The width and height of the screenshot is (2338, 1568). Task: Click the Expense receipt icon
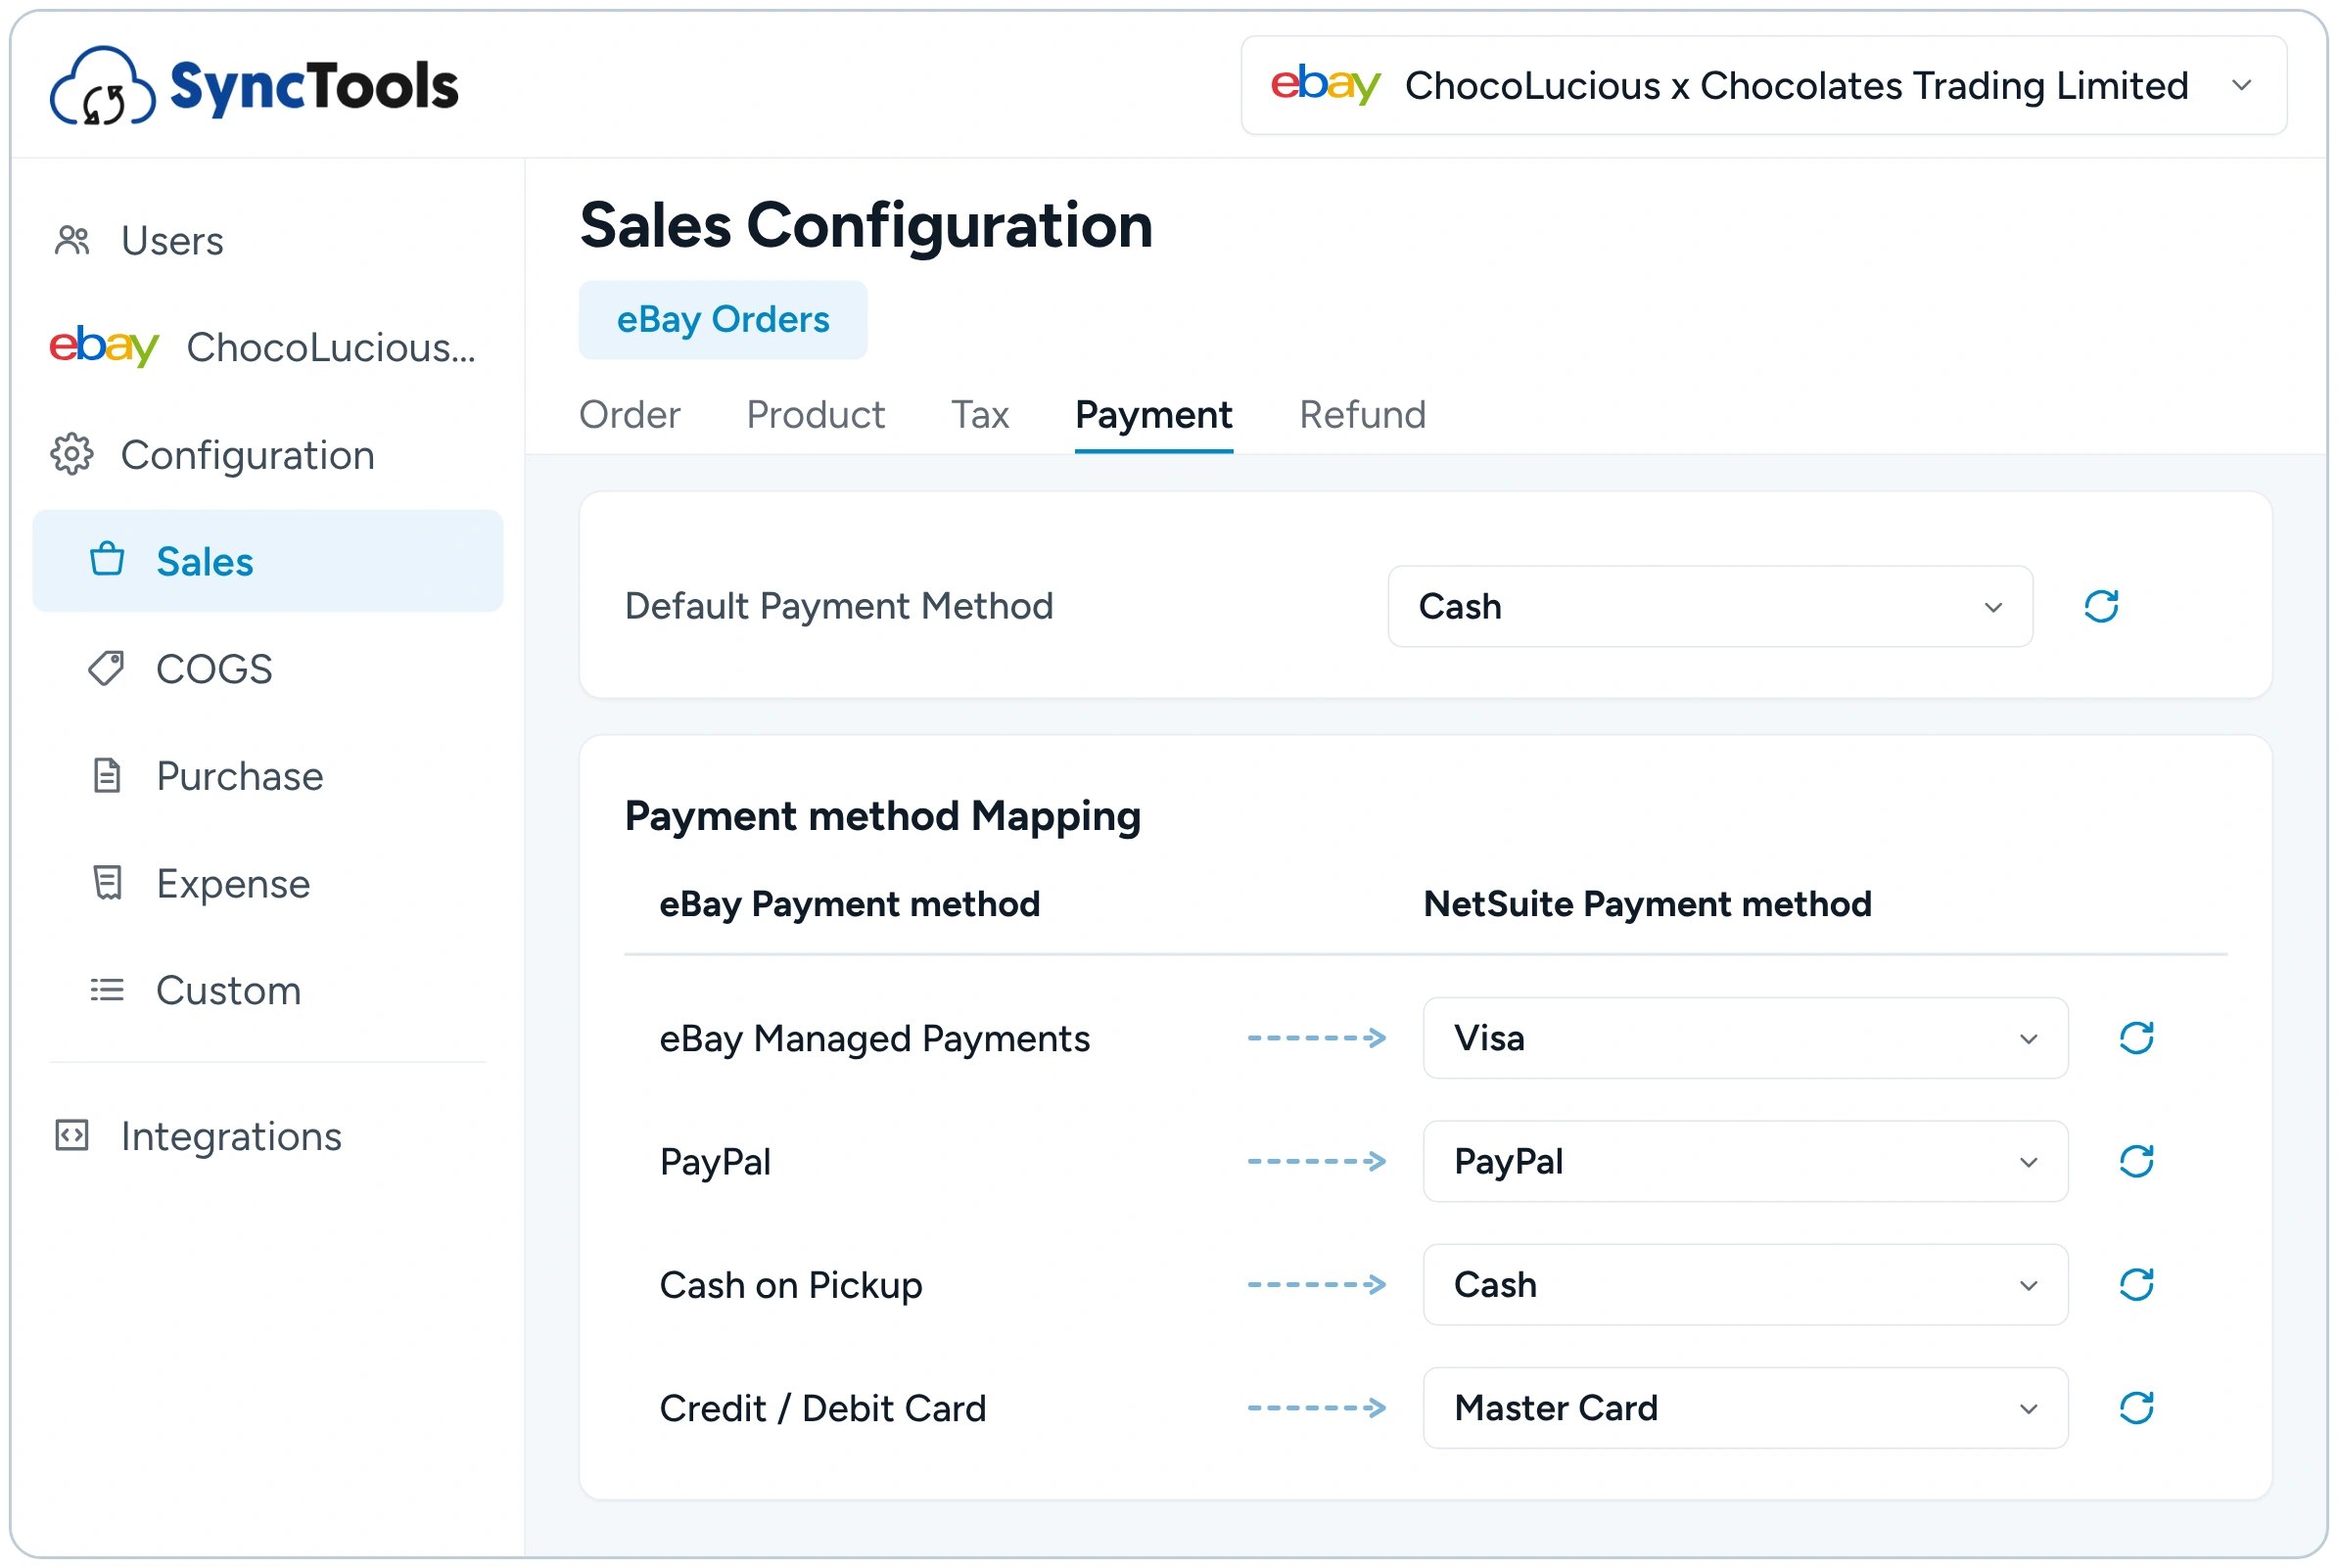(107, 883)
